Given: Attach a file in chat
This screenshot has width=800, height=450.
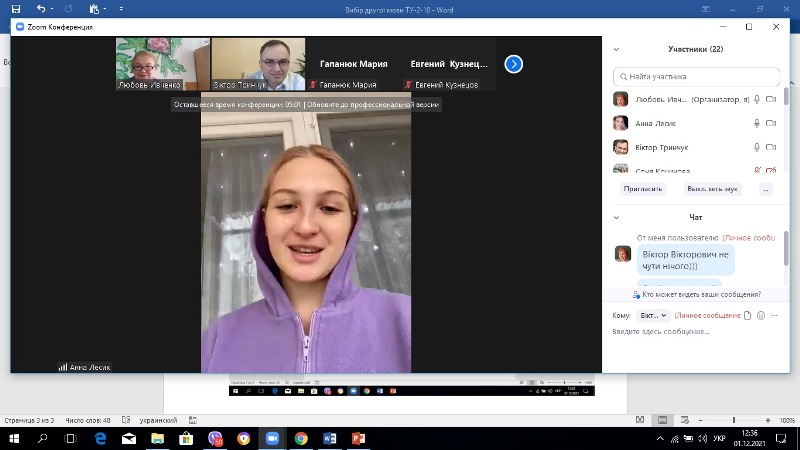Looking at the screenshot, I should [x=747, y=315].
